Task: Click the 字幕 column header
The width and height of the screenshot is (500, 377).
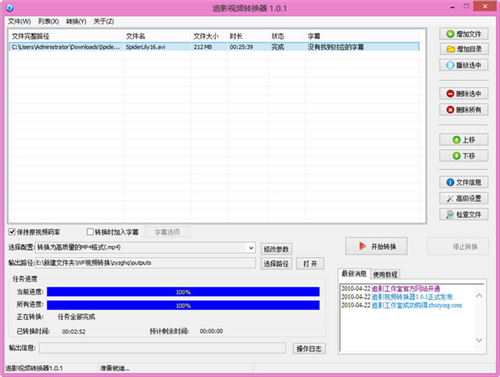Action: [x=314, y=36]
